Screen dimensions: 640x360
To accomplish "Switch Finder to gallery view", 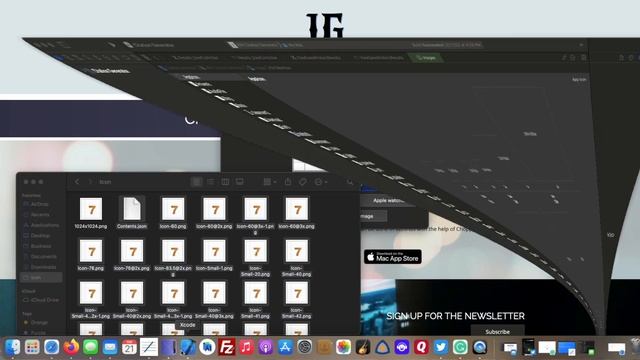I will coord(240,182).
